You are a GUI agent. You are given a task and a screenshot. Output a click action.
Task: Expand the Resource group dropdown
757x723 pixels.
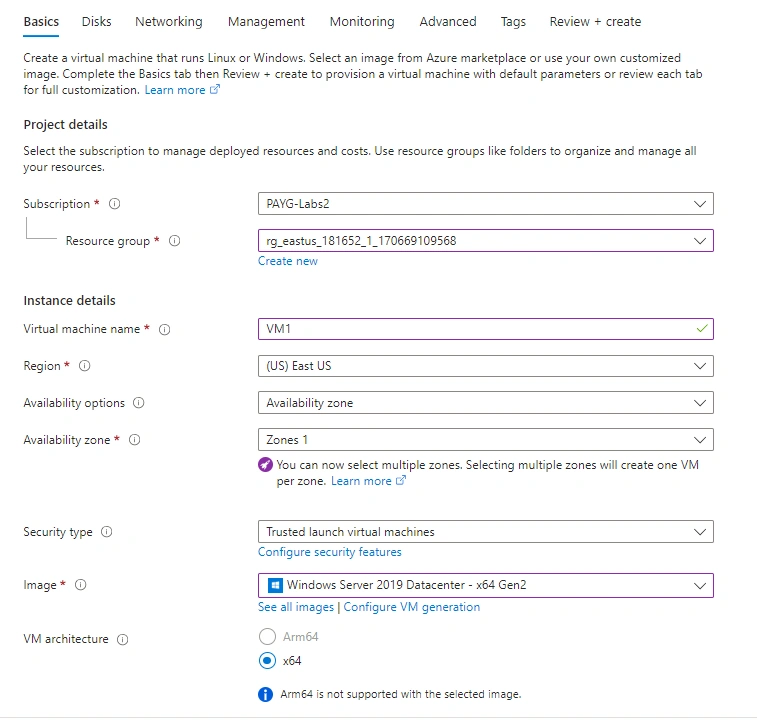(486, 240)
